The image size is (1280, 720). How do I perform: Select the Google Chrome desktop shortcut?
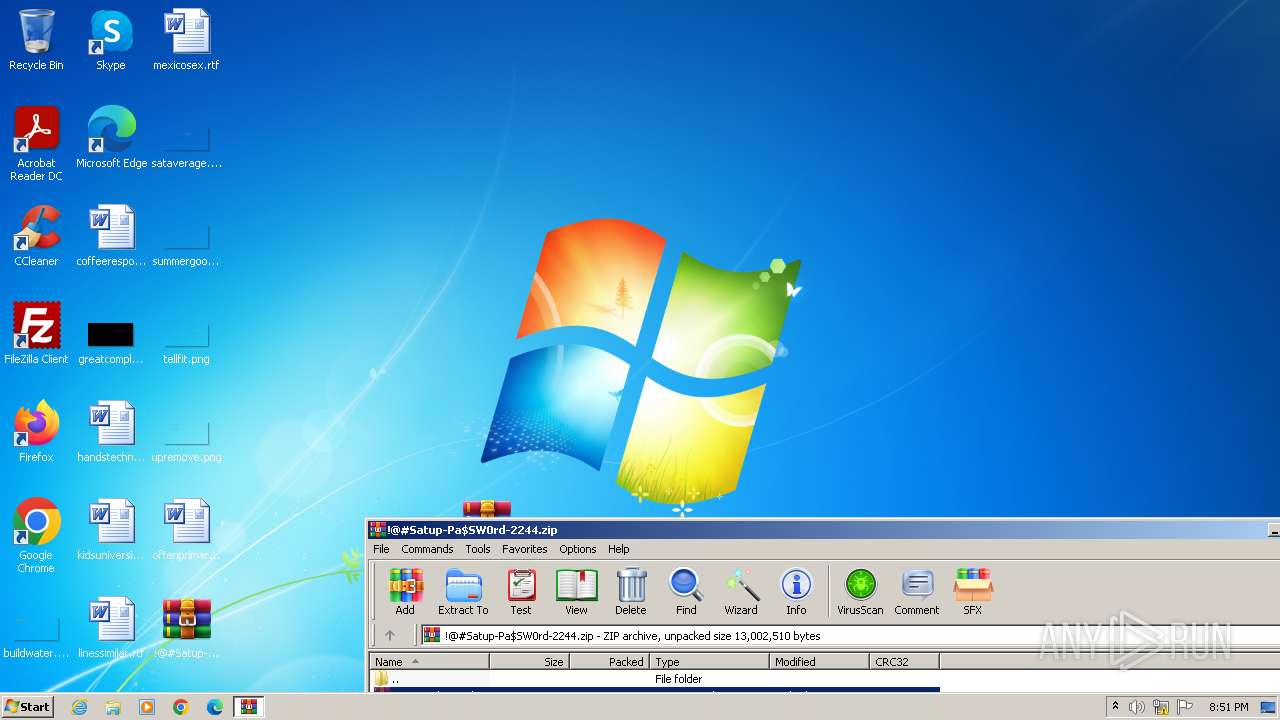36,535
